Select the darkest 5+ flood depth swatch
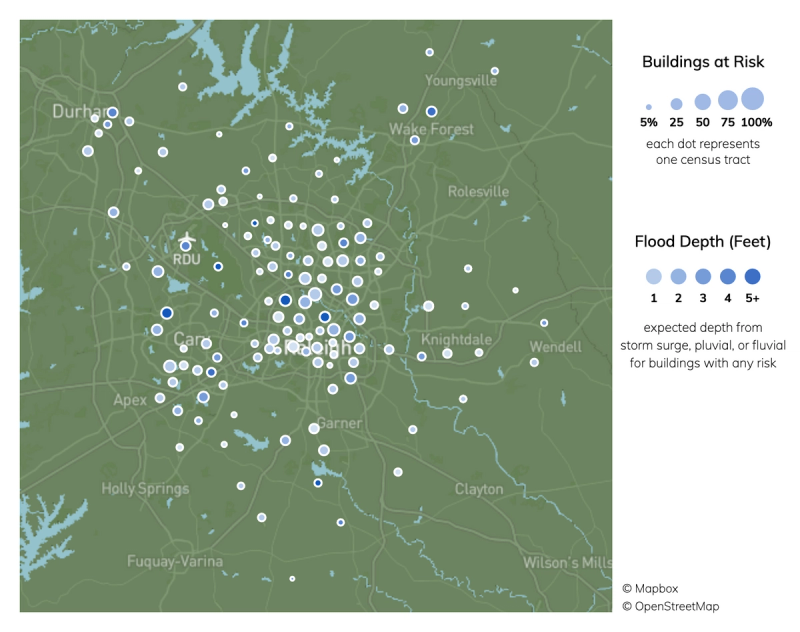This screenshot has width=800, height=632. coord(753,276)
